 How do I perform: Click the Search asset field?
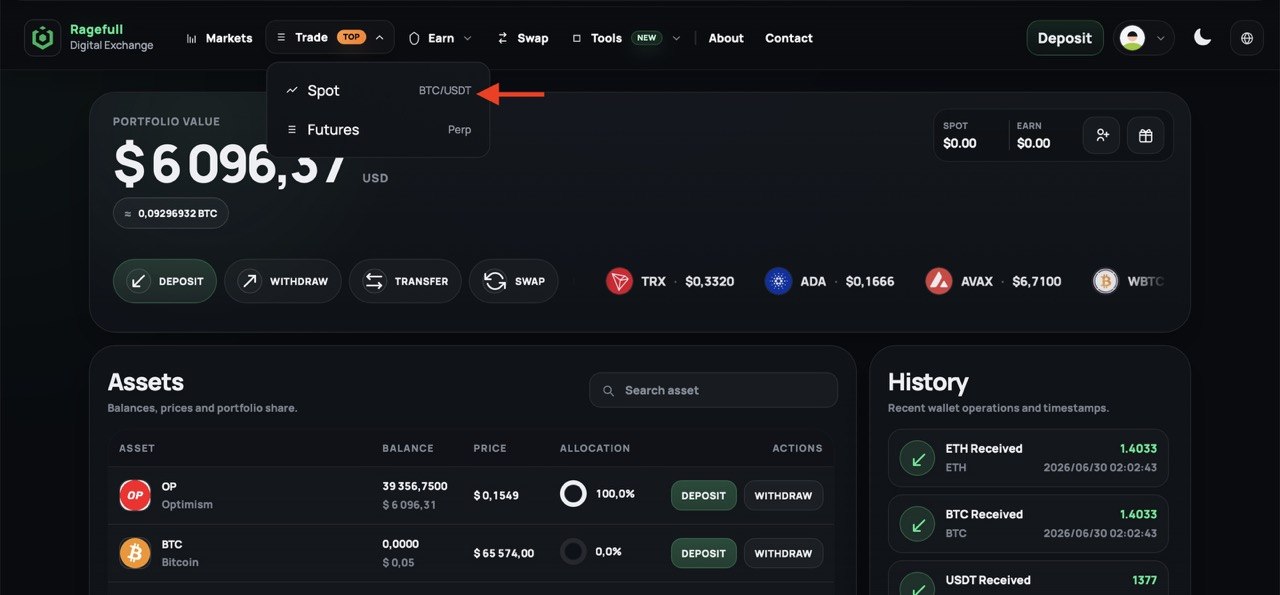pyautogui.click(x=713, y=390)
